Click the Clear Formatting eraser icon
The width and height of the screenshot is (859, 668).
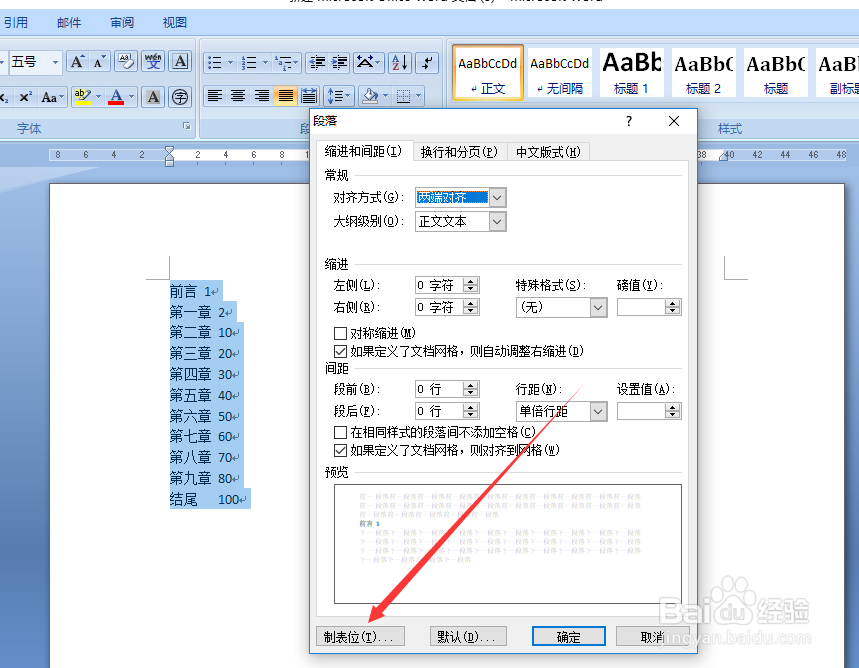click(125, 62)
